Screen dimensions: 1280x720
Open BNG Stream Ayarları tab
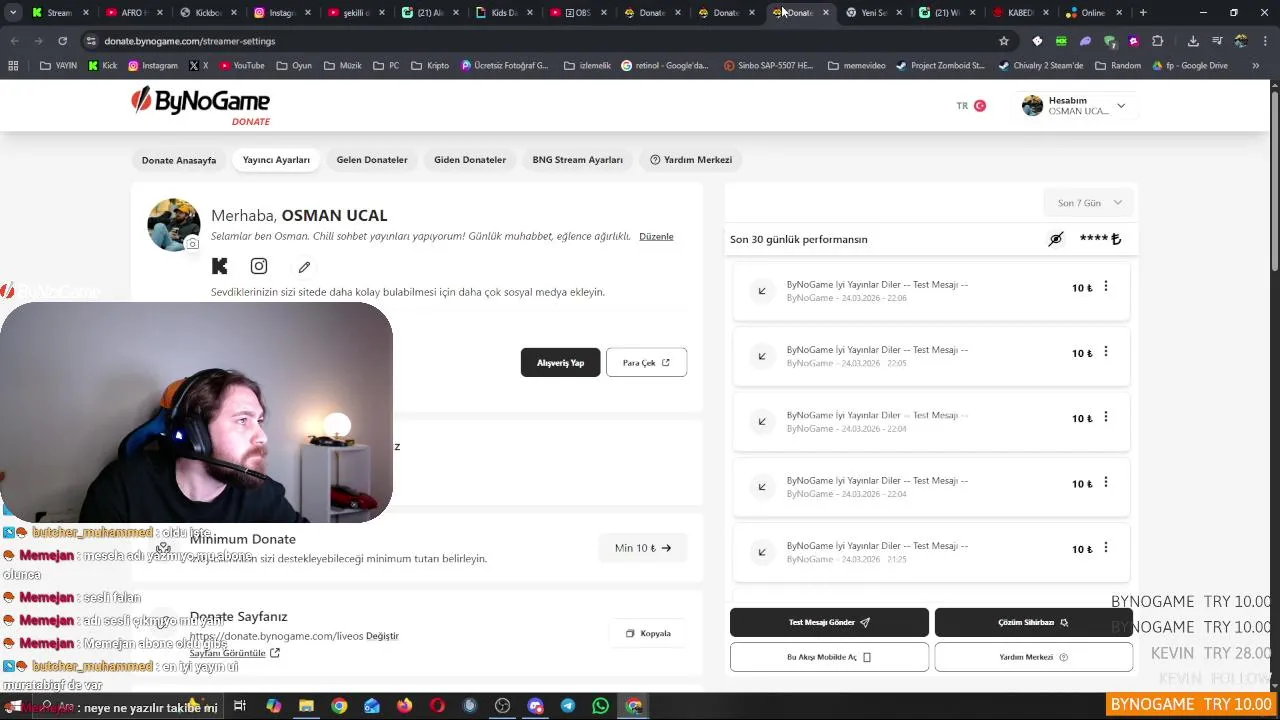tap(577, 160)
